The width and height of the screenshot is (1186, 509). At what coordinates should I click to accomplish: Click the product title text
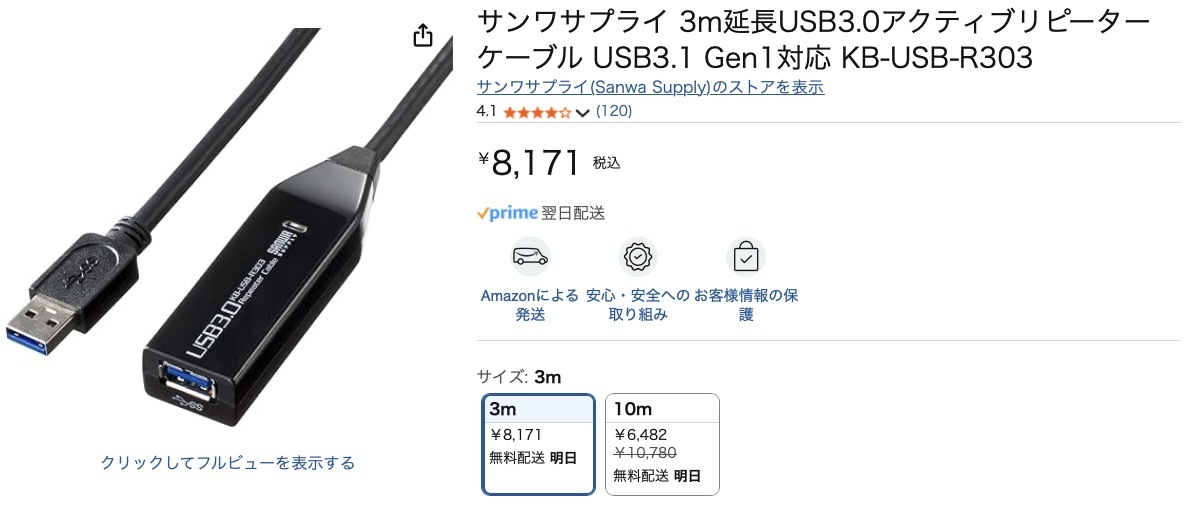point(813,39)
